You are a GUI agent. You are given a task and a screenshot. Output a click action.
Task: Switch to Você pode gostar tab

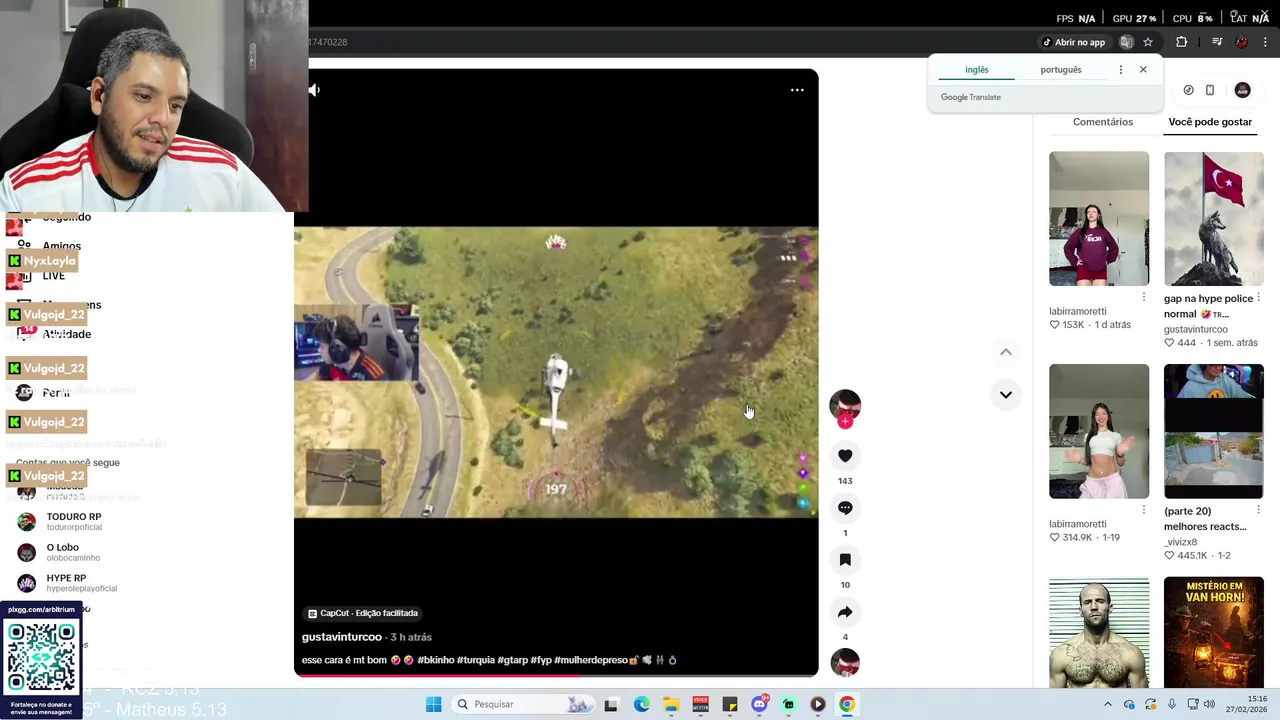pyautogui.click(x=1210, y=122)
